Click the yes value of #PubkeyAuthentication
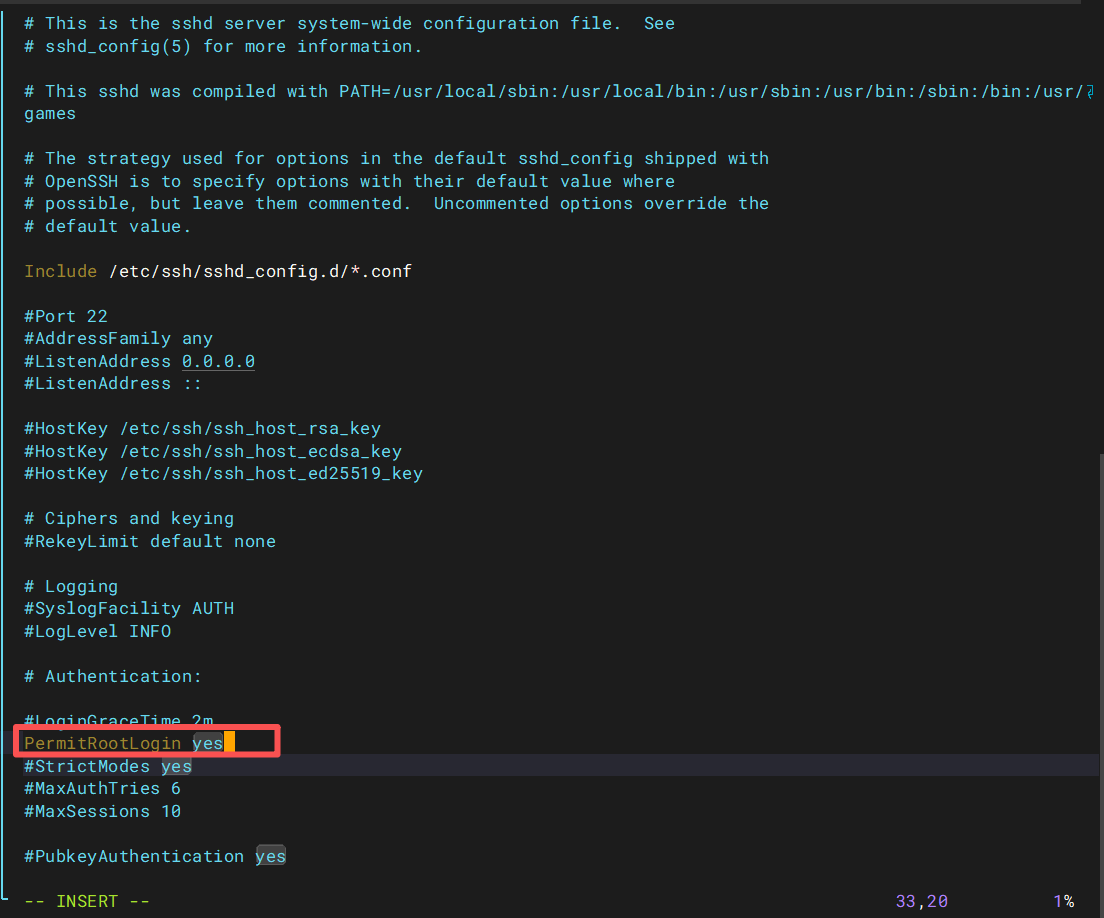 click(x=270, y=856)
